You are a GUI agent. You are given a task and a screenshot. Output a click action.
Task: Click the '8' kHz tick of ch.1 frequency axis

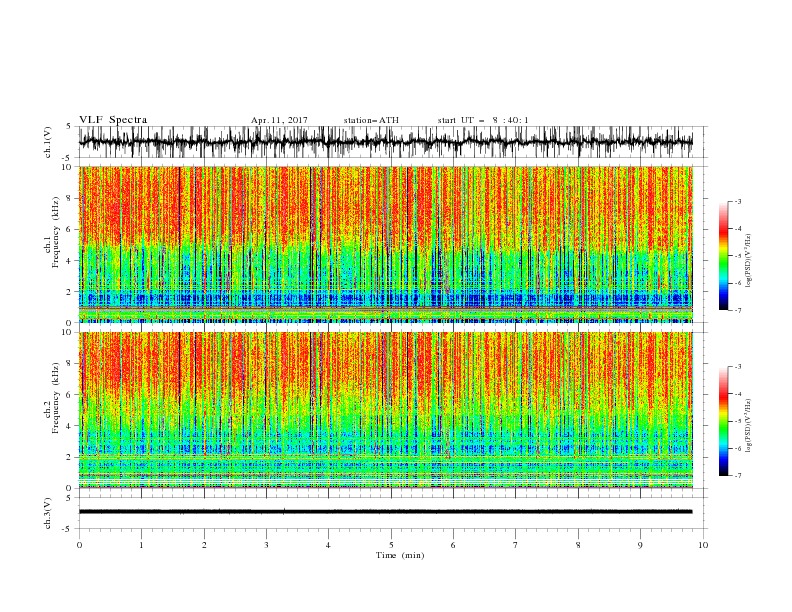point(69,198)
